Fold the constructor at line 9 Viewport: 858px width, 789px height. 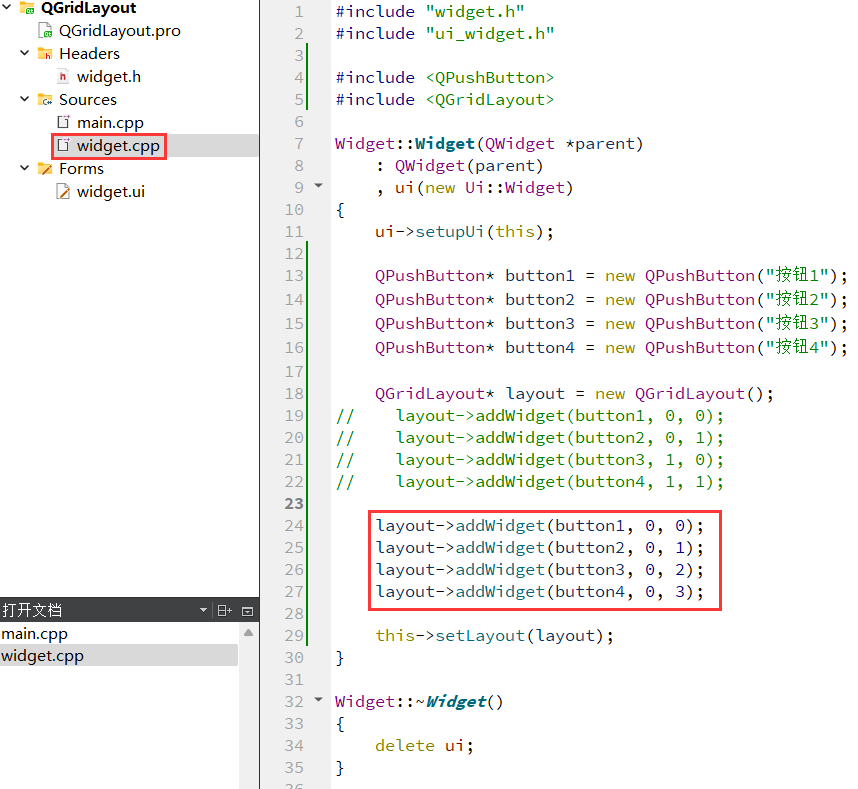(x=318, y=185)
